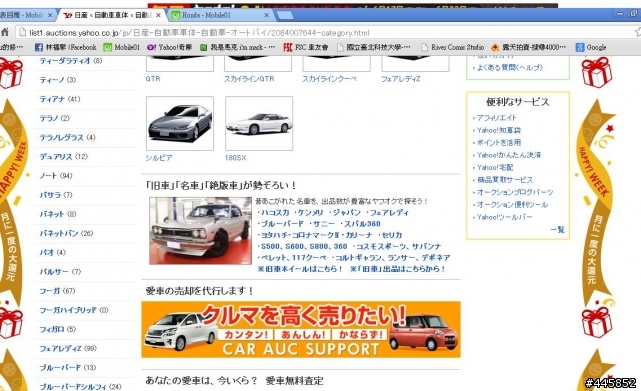Click the スバル360 link
The image size is (641, 391).
(362, 224)
